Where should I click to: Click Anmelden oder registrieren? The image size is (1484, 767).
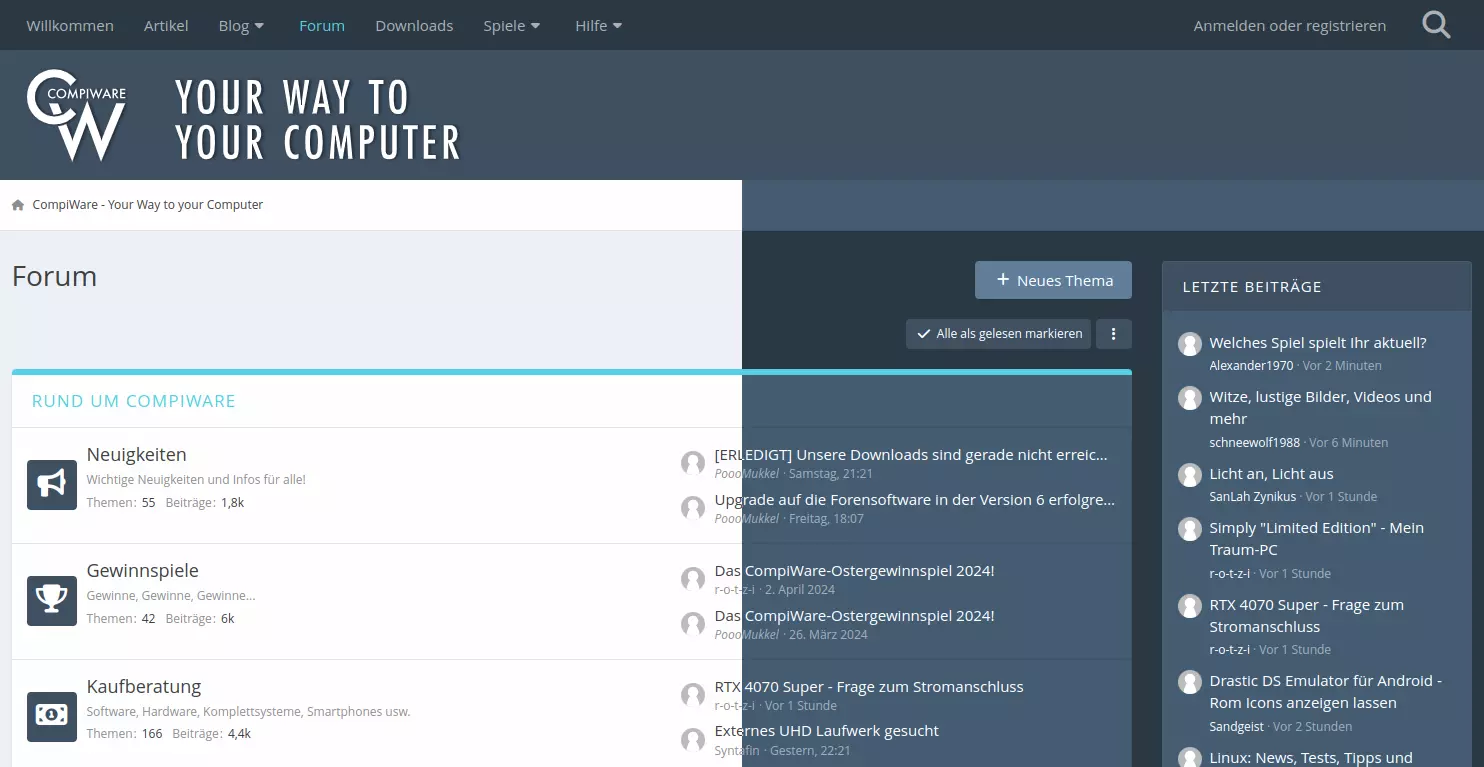[x=1290, y=25]
